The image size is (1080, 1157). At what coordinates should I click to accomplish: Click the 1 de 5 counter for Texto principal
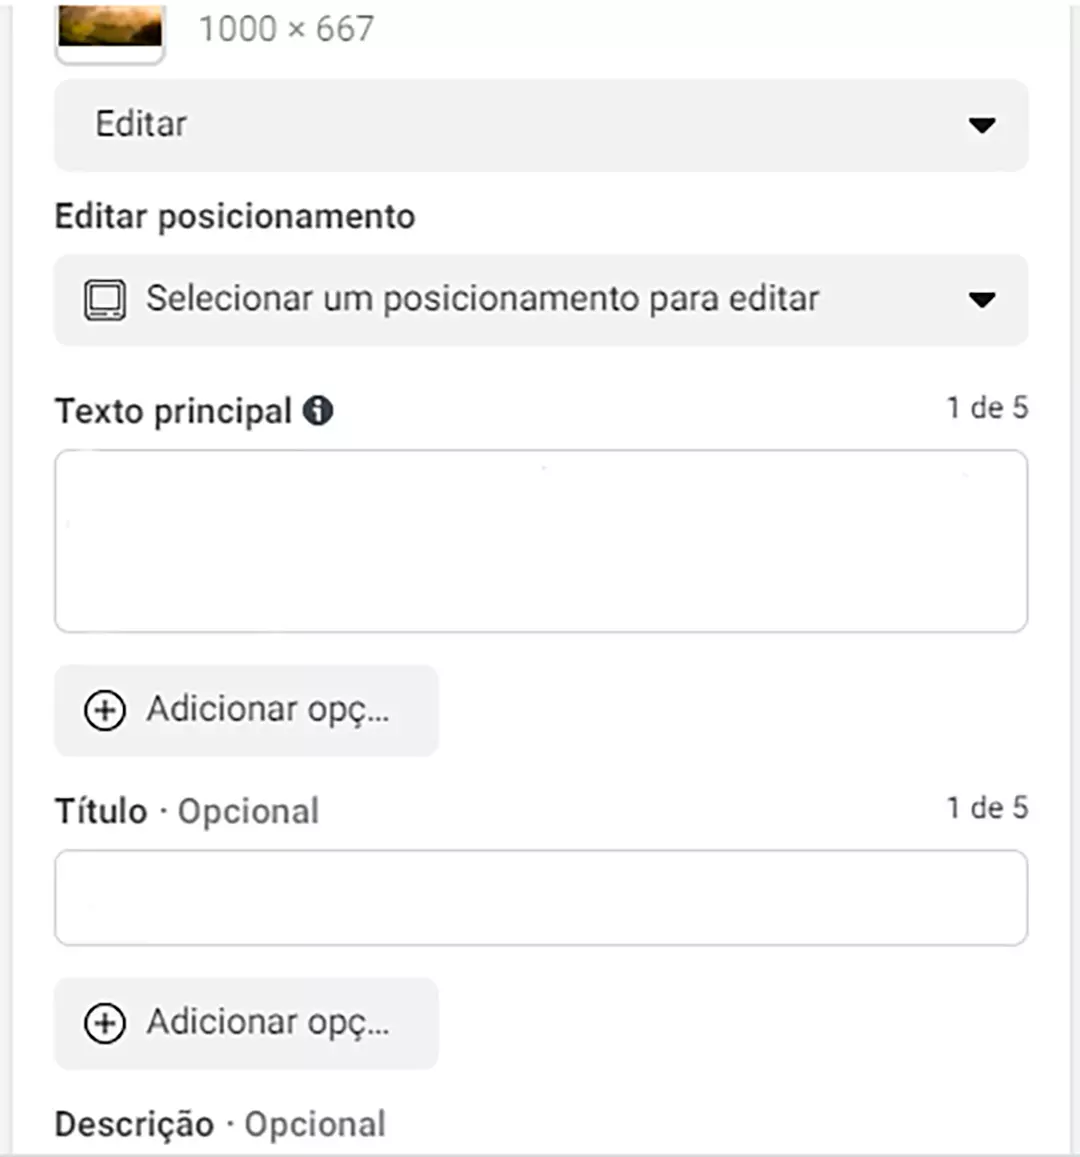point(987,407)
